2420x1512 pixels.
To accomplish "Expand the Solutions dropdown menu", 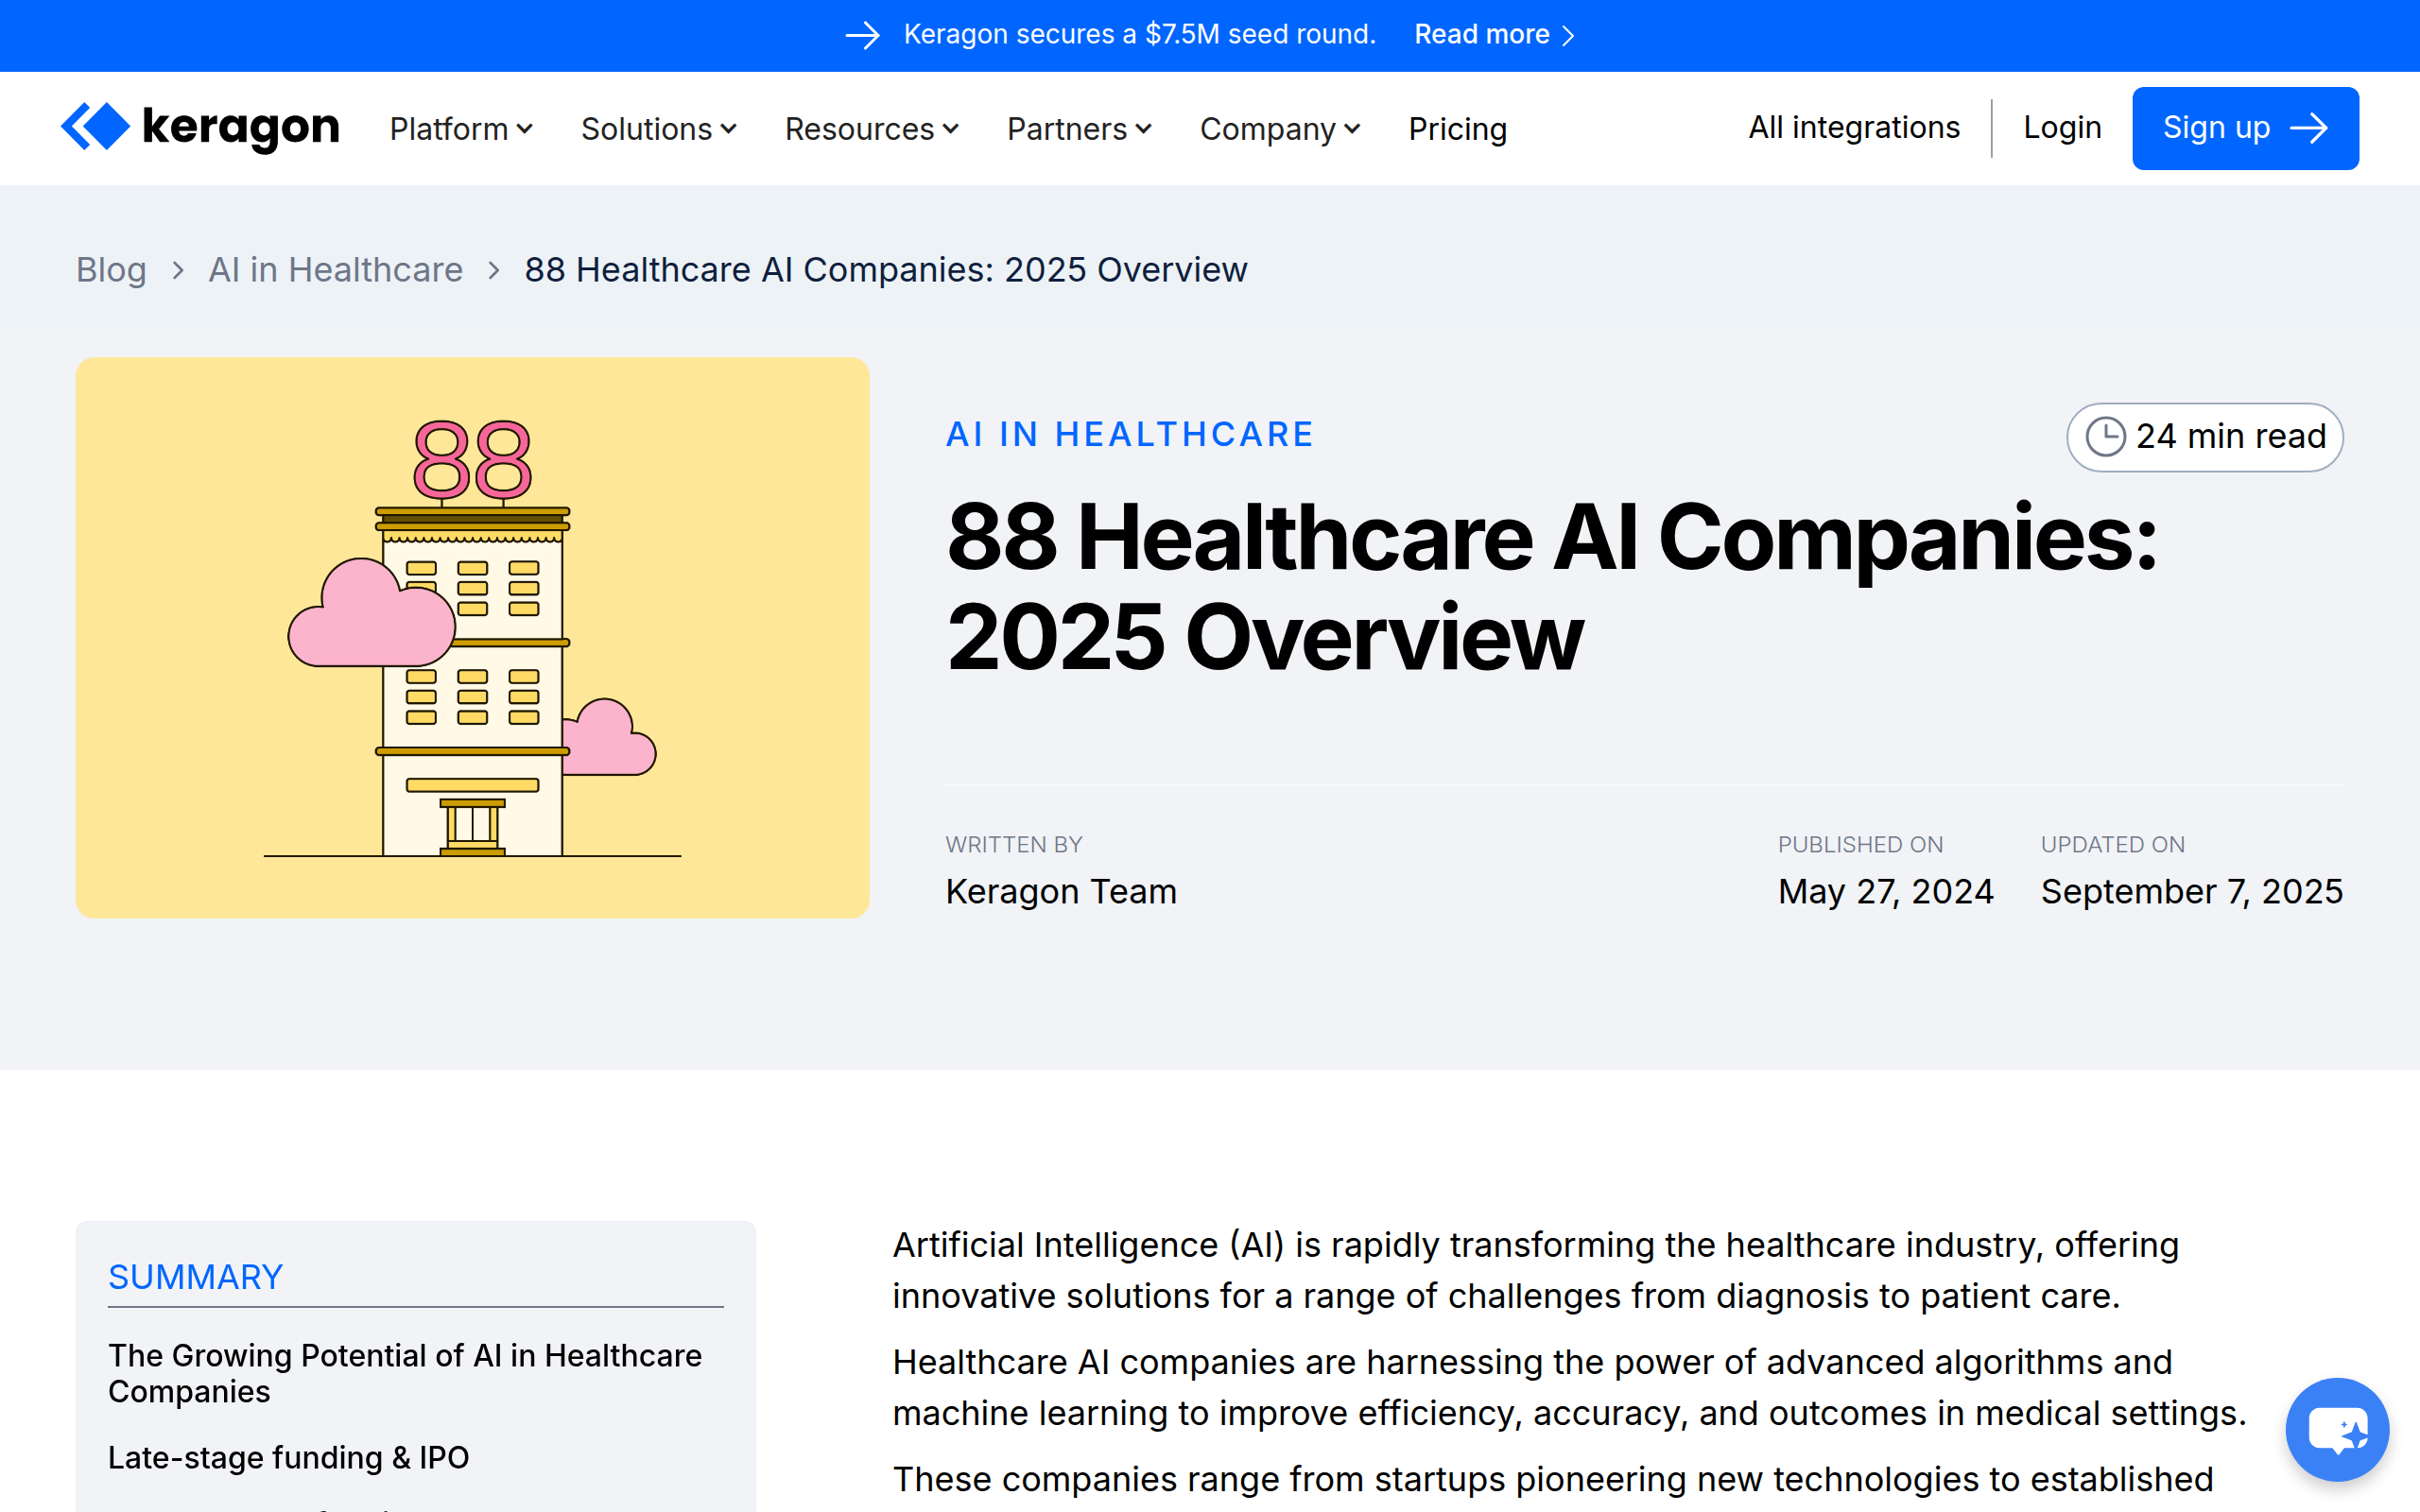I will pyautogui.click(x=658, y=129).
